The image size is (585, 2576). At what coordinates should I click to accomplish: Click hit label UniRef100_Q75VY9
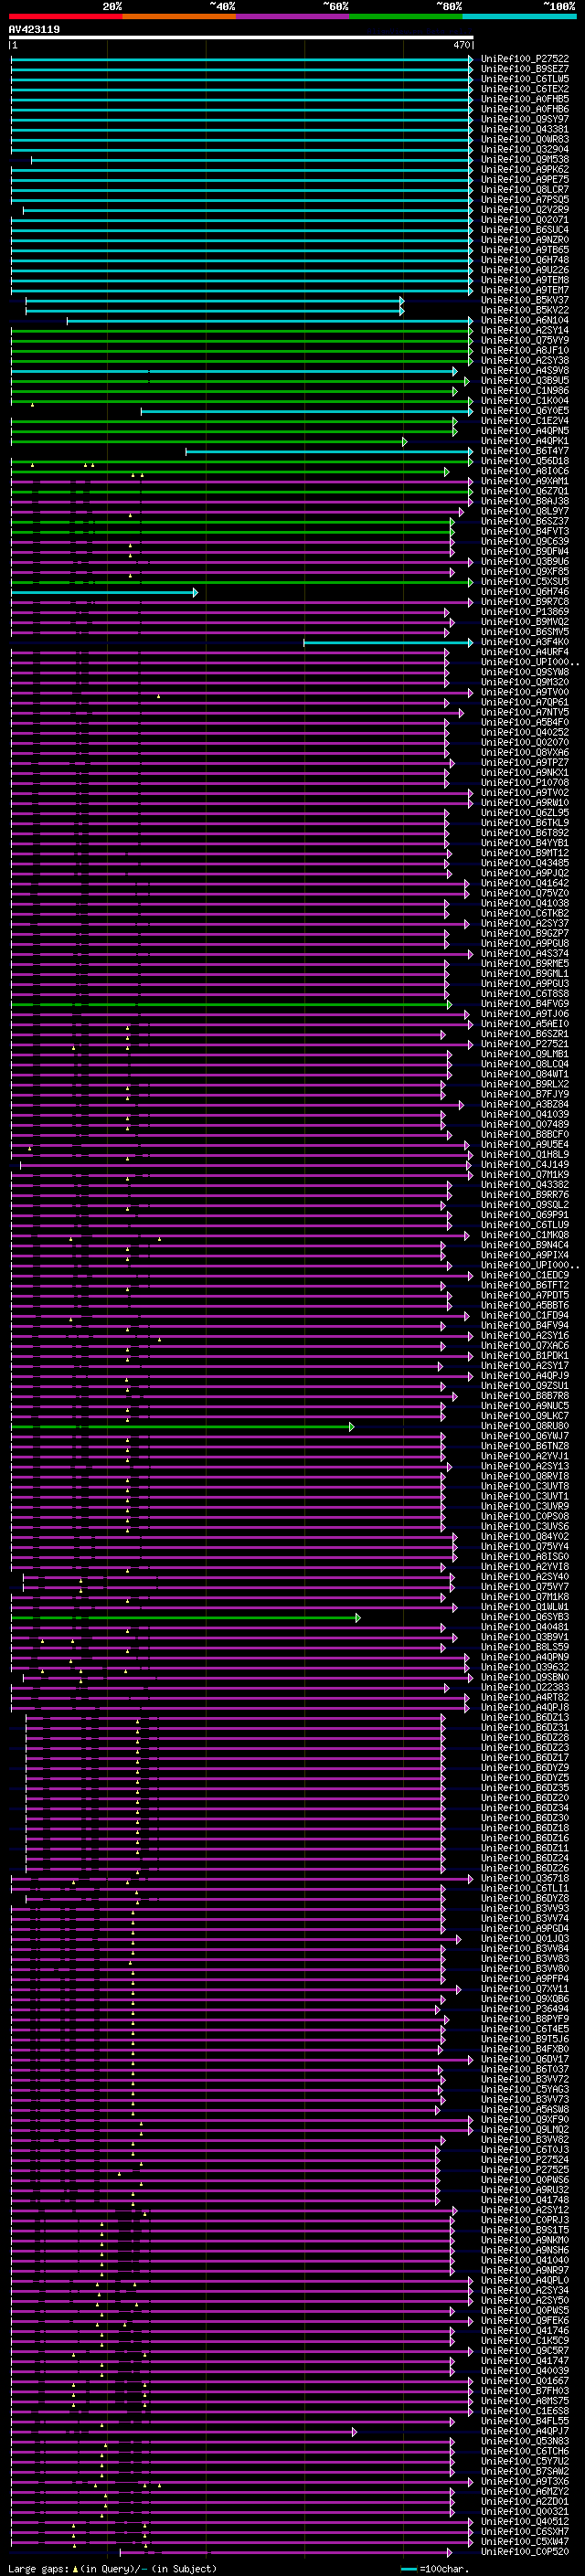tap(525, 340)
